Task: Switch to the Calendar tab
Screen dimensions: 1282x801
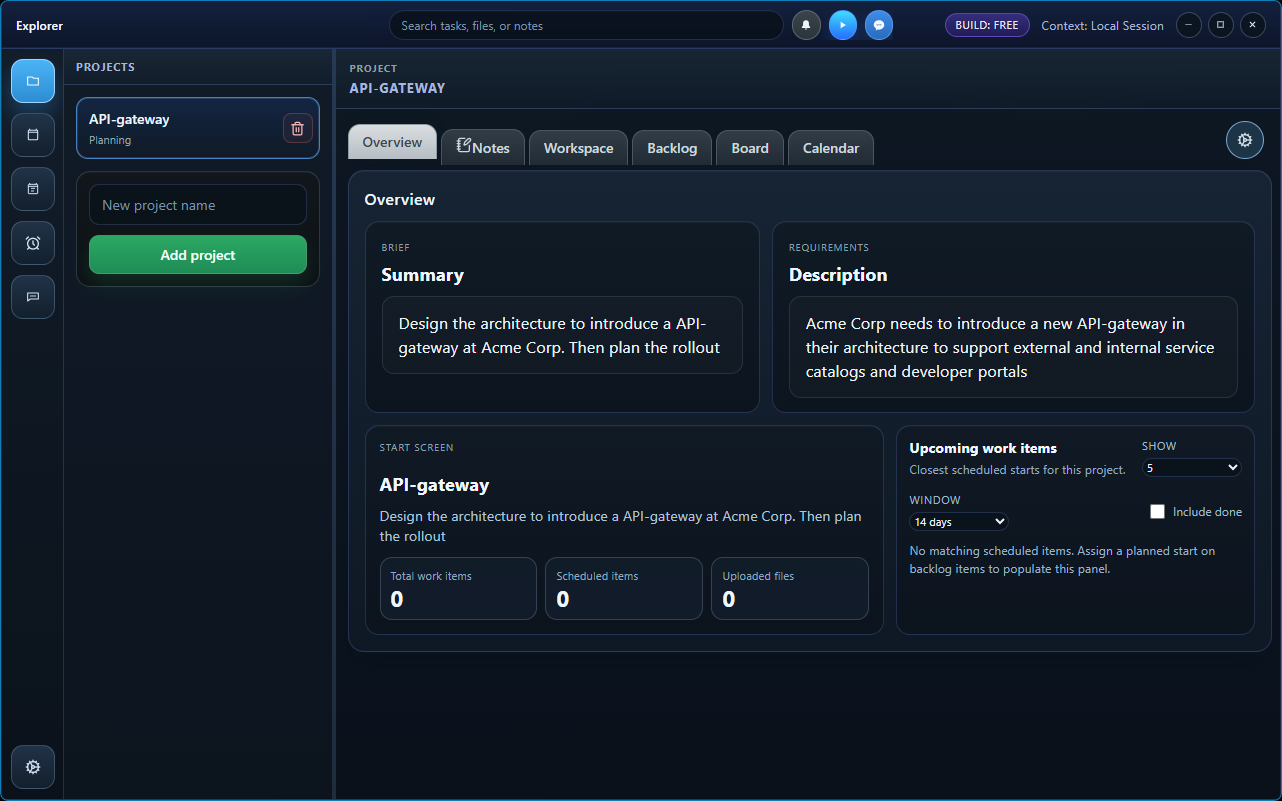Action: pos(831,148)
